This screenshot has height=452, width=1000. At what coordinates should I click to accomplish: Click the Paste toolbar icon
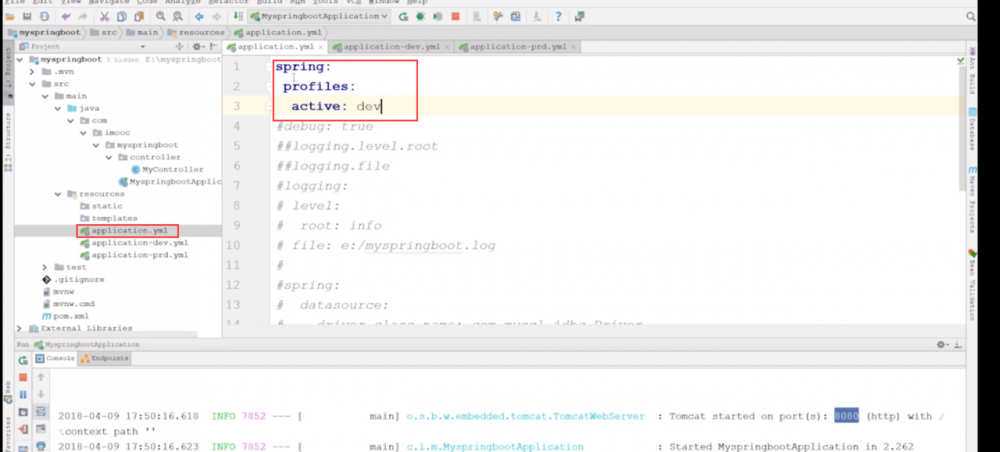138,17
